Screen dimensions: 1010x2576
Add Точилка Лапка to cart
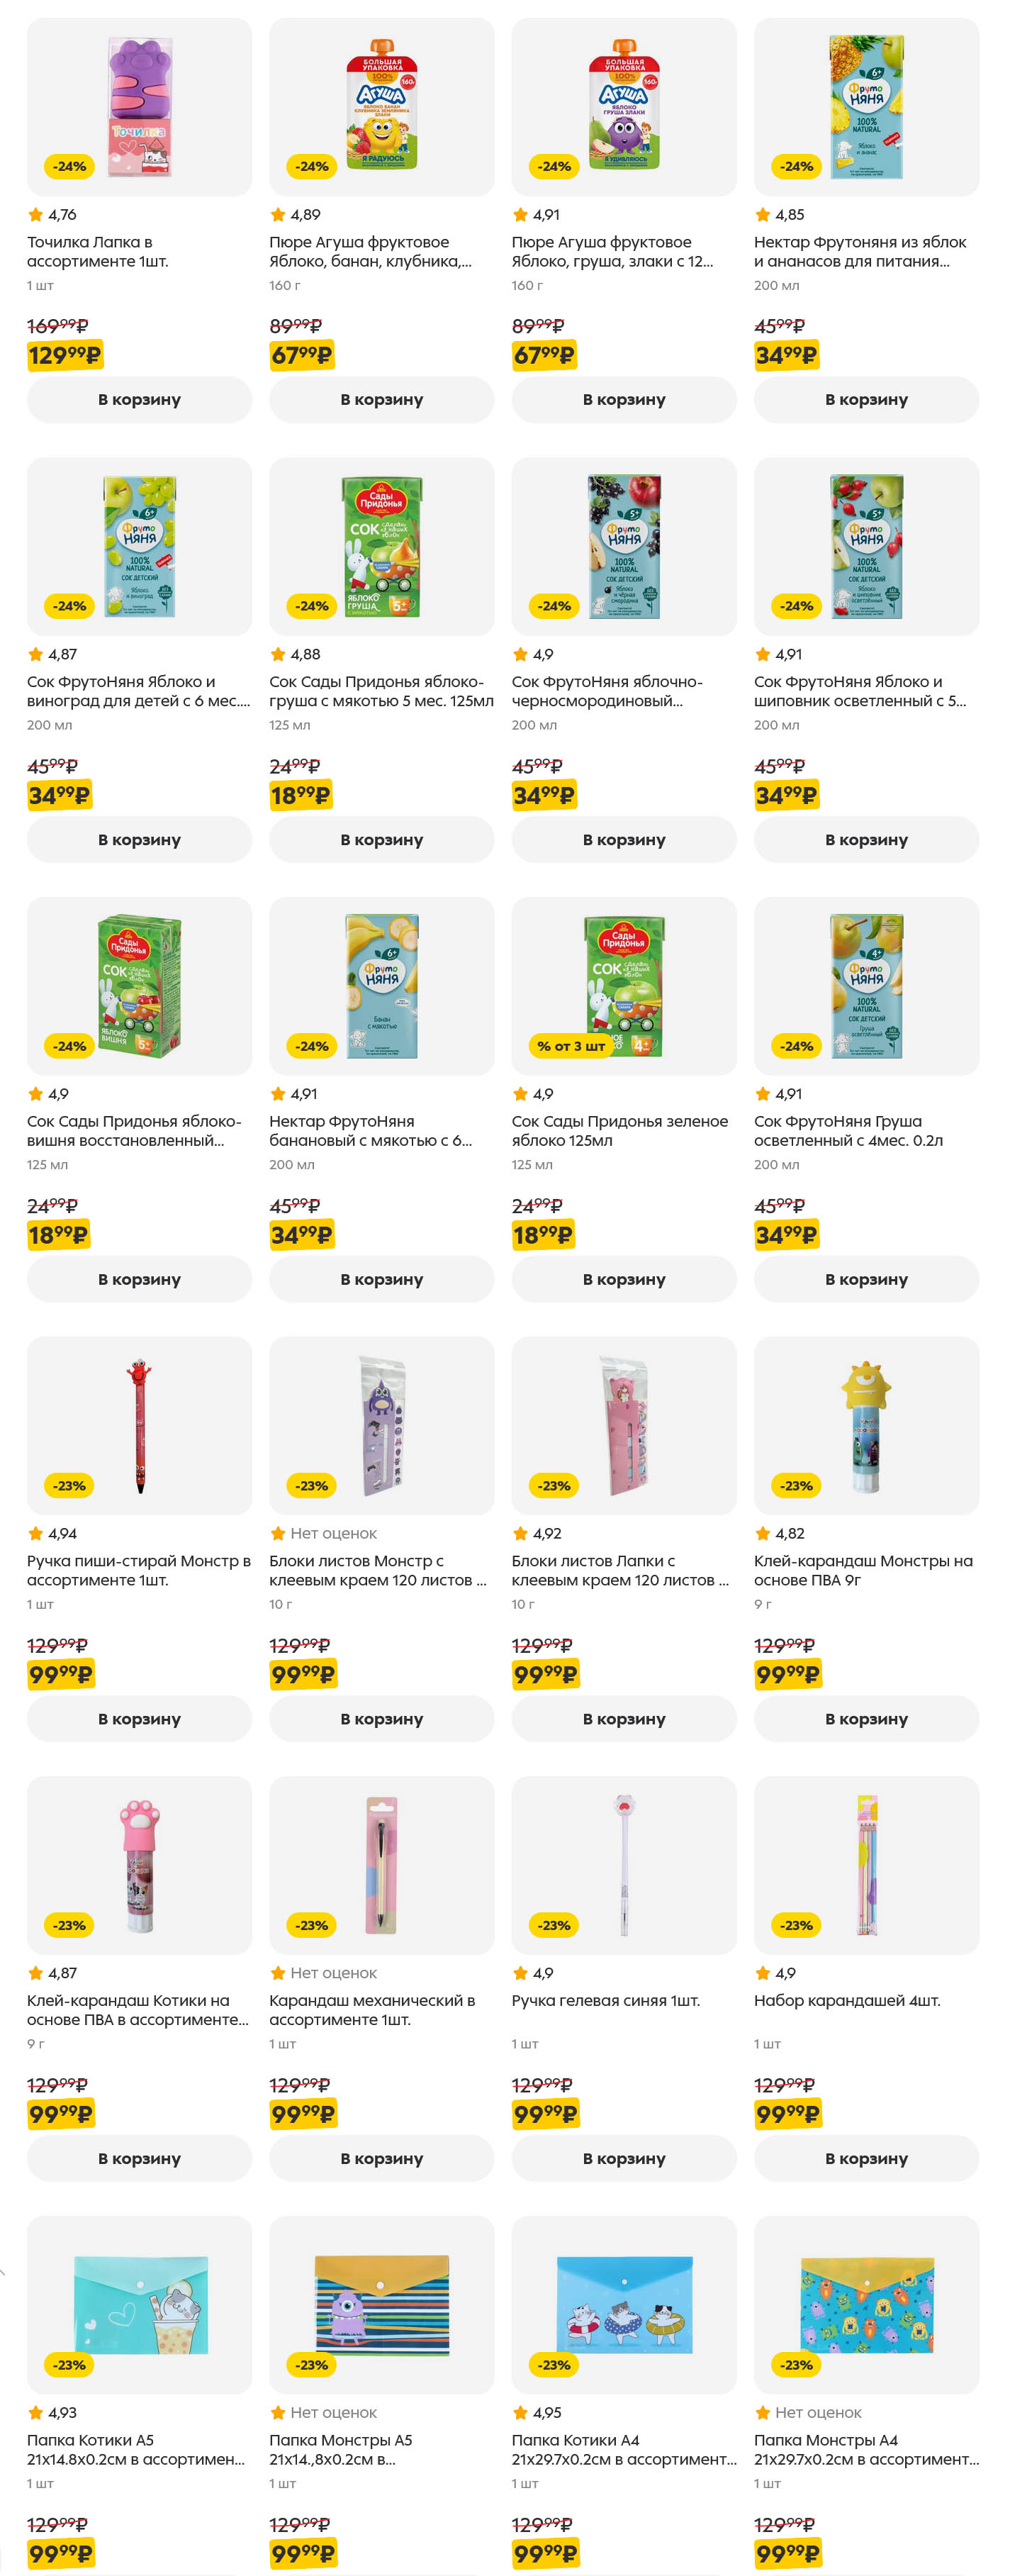point(139,400)
